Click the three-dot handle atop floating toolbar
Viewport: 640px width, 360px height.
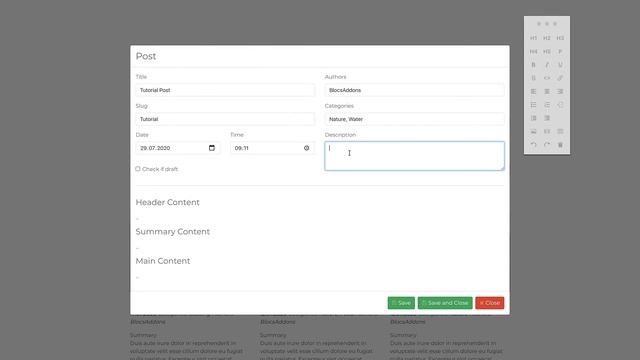[x=547, y=24]
